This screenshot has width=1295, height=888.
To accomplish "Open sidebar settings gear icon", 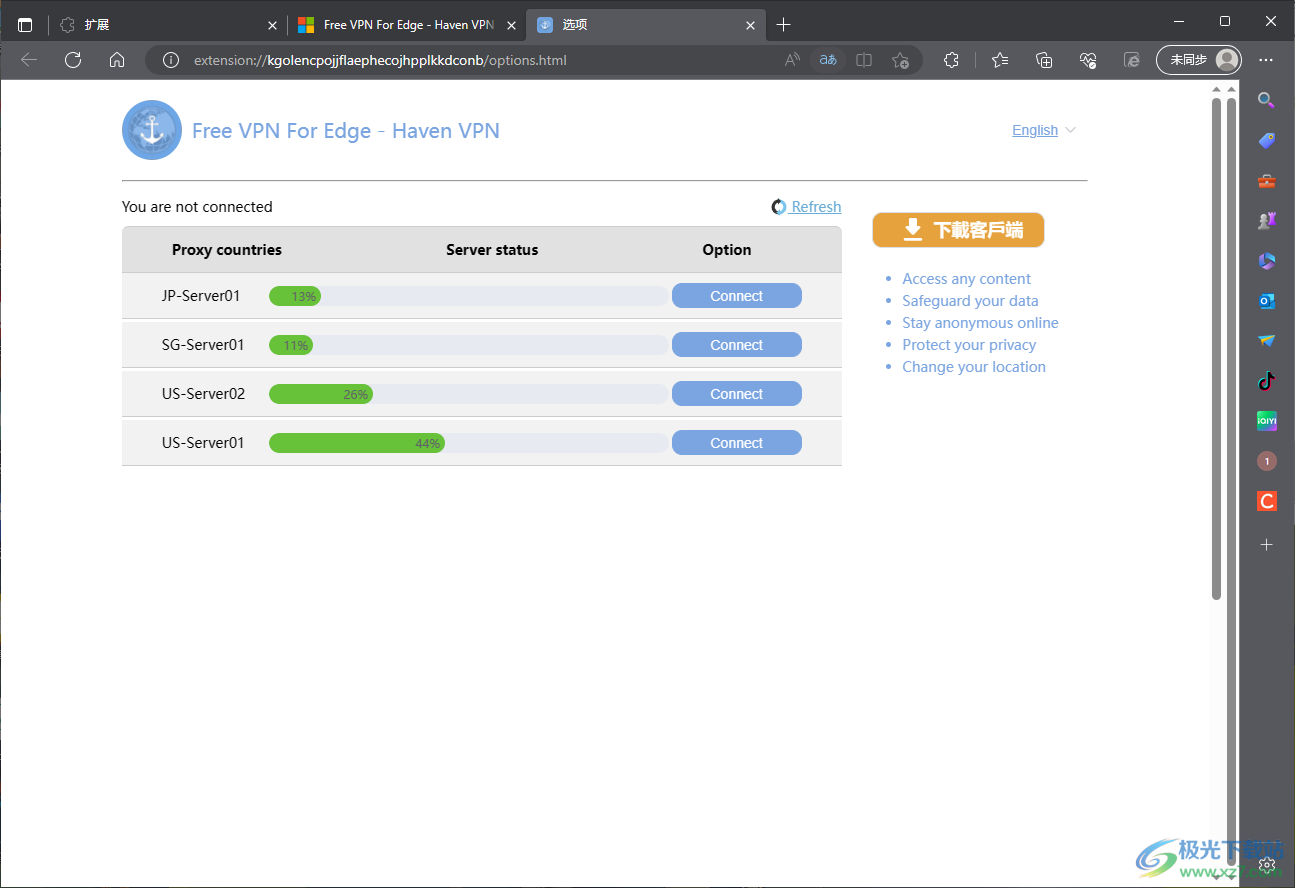I will (x=1267, y=864).
